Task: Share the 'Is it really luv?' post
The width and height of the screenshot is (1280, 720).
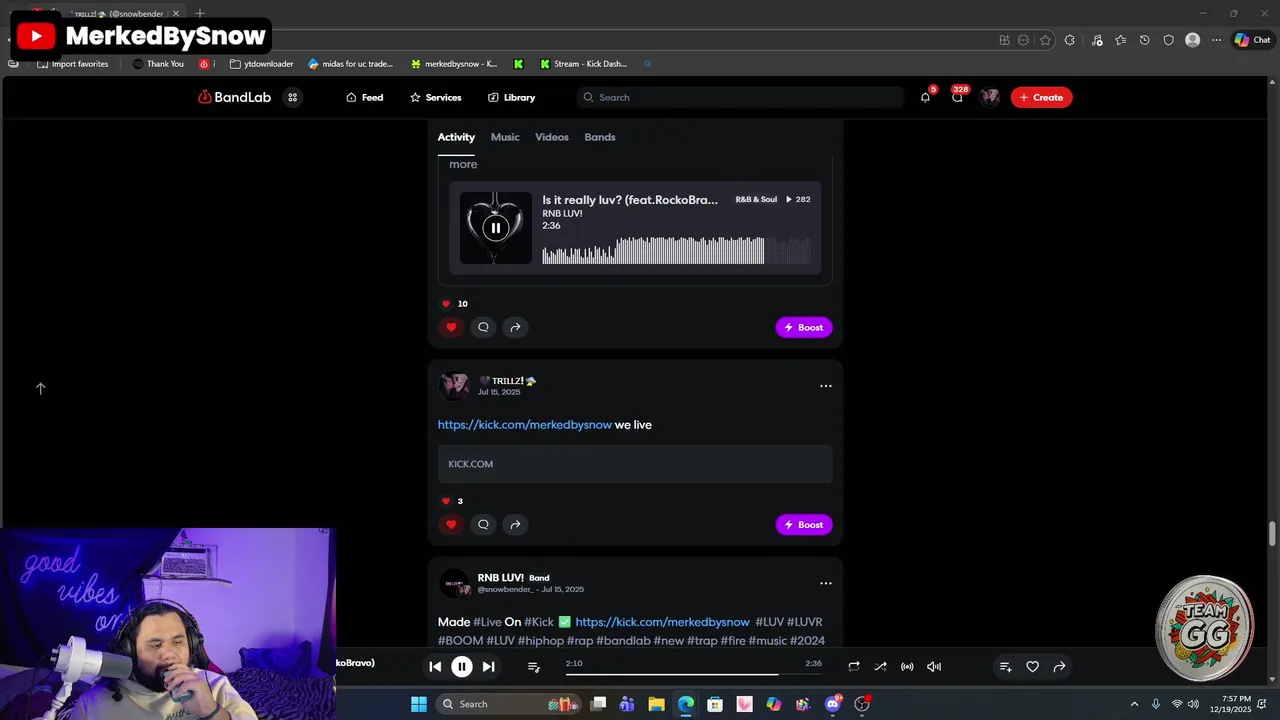Action: pos(515,327)
